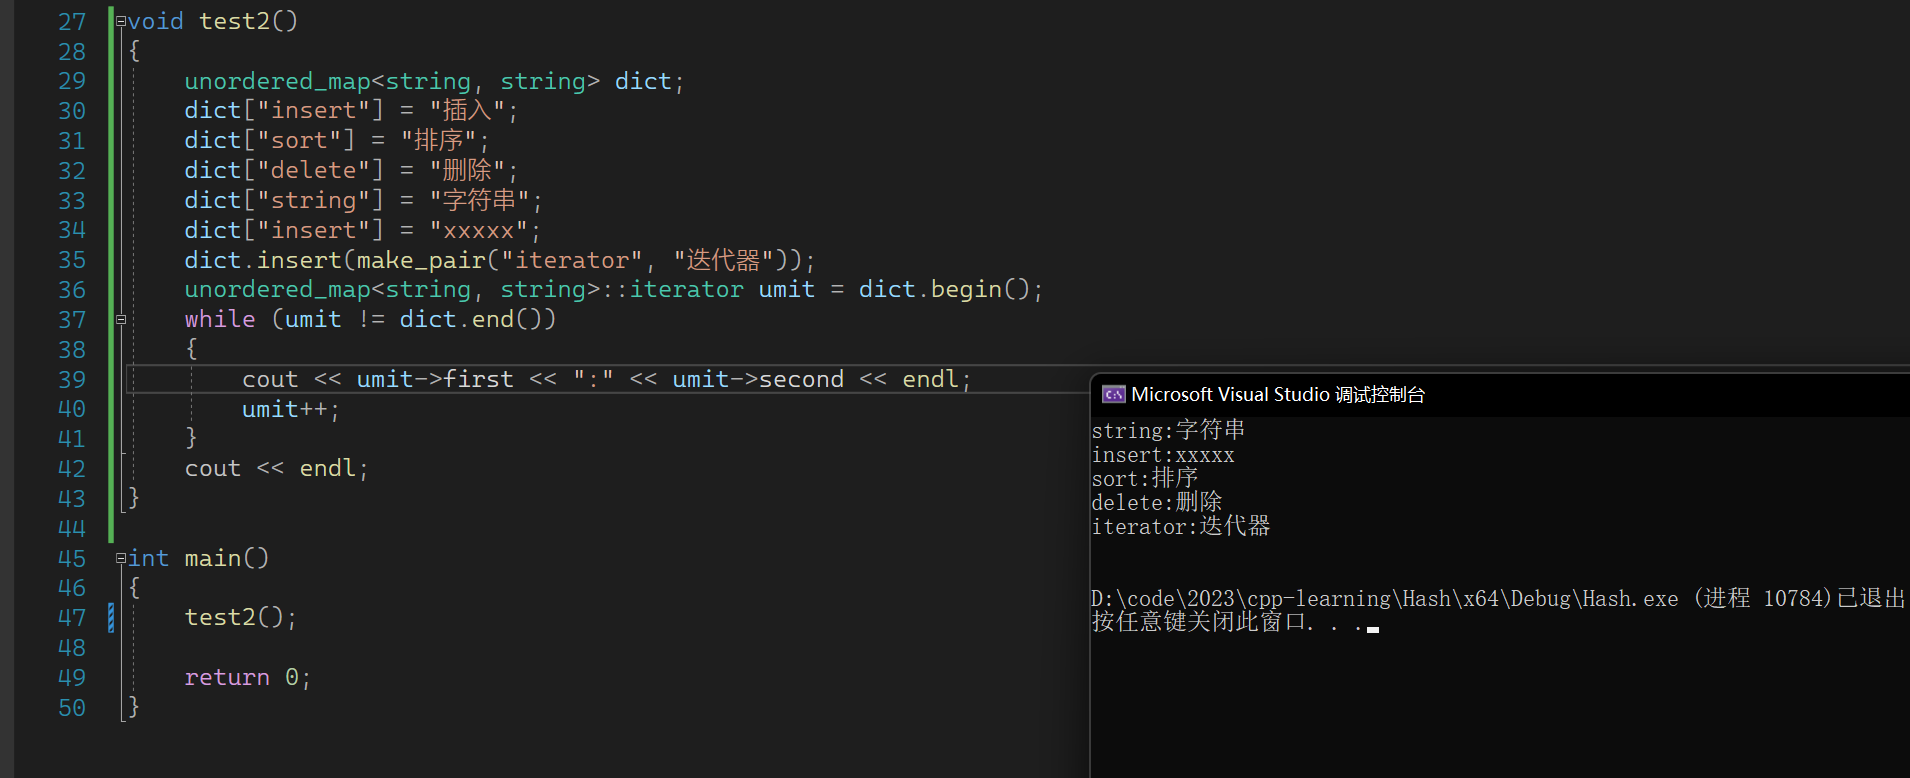Click line number 47 in the gutter
Viewport: 1910px width, 778px height.
[72, 618]
